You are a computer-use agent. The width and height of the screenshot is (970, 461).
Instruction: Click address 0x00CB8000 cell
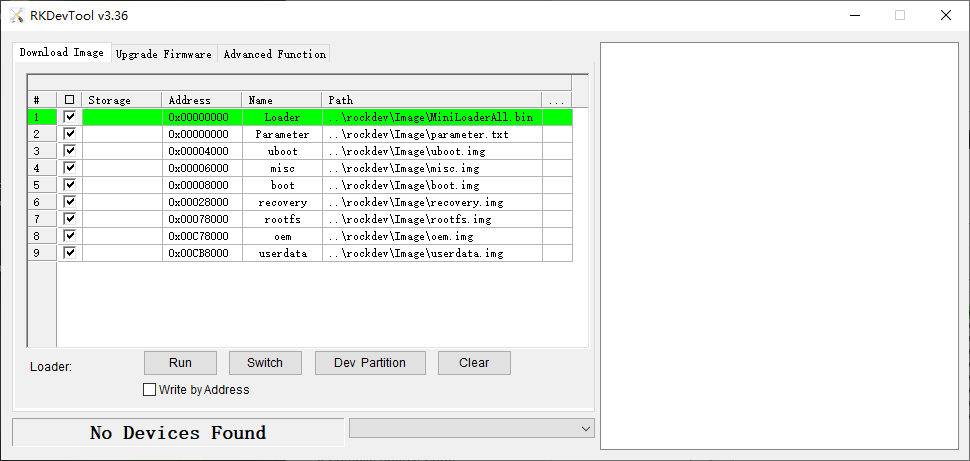(x=202, y=253)
